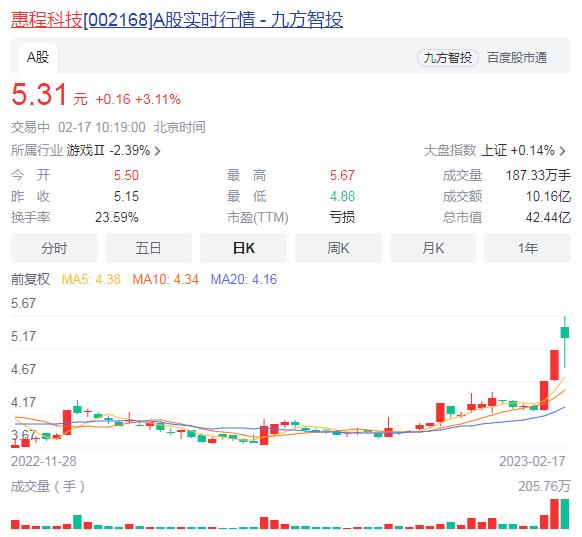Click the 换手率 value 23.59%
582x537 pixels.
[x=117, y=217]
